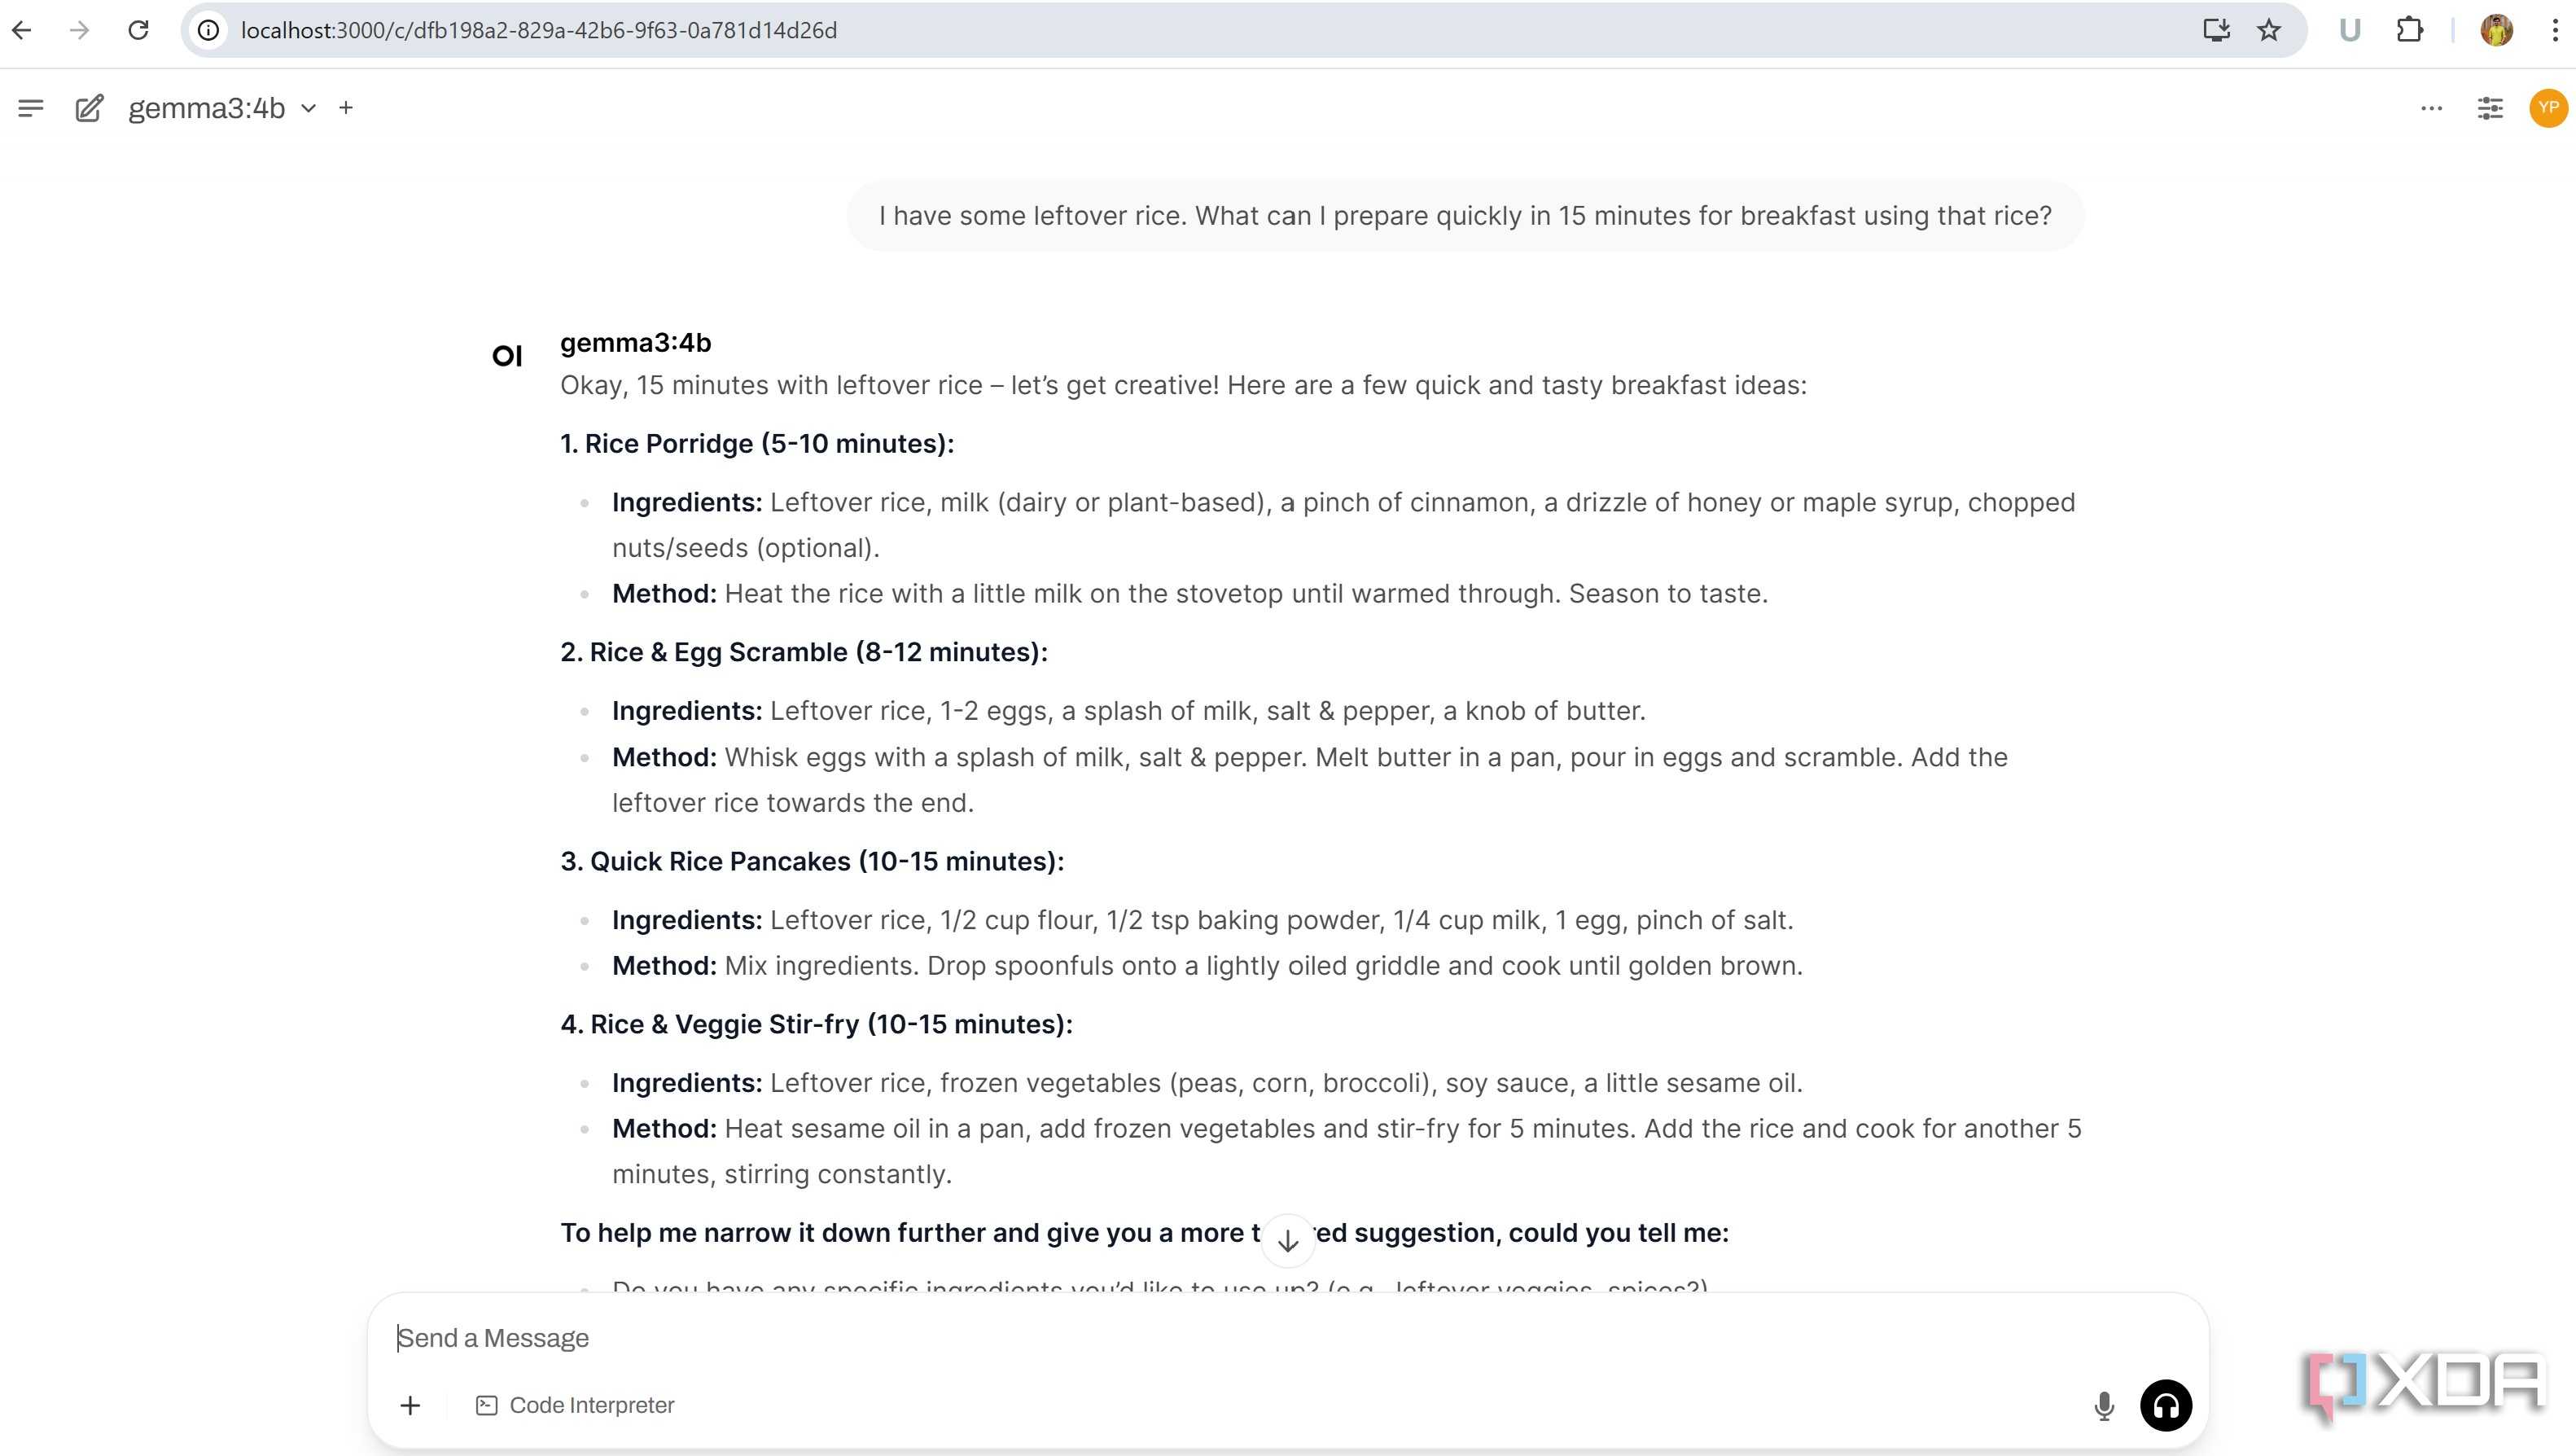Screen dimensions: 2576x1456
Task: View site information icon in address bar
Action: (208, 30)
